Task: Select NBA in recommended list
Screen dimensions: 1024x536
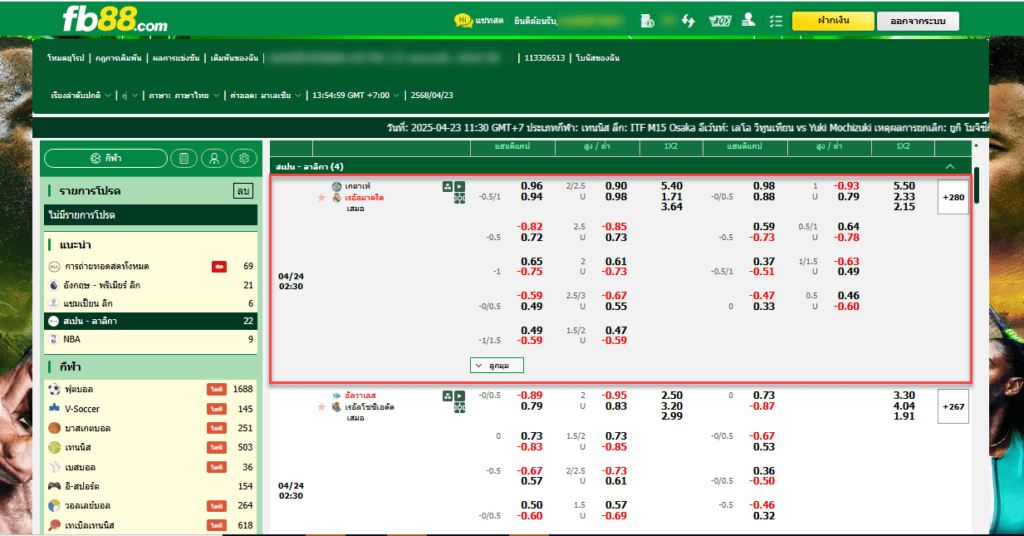Action: [151, 339]
